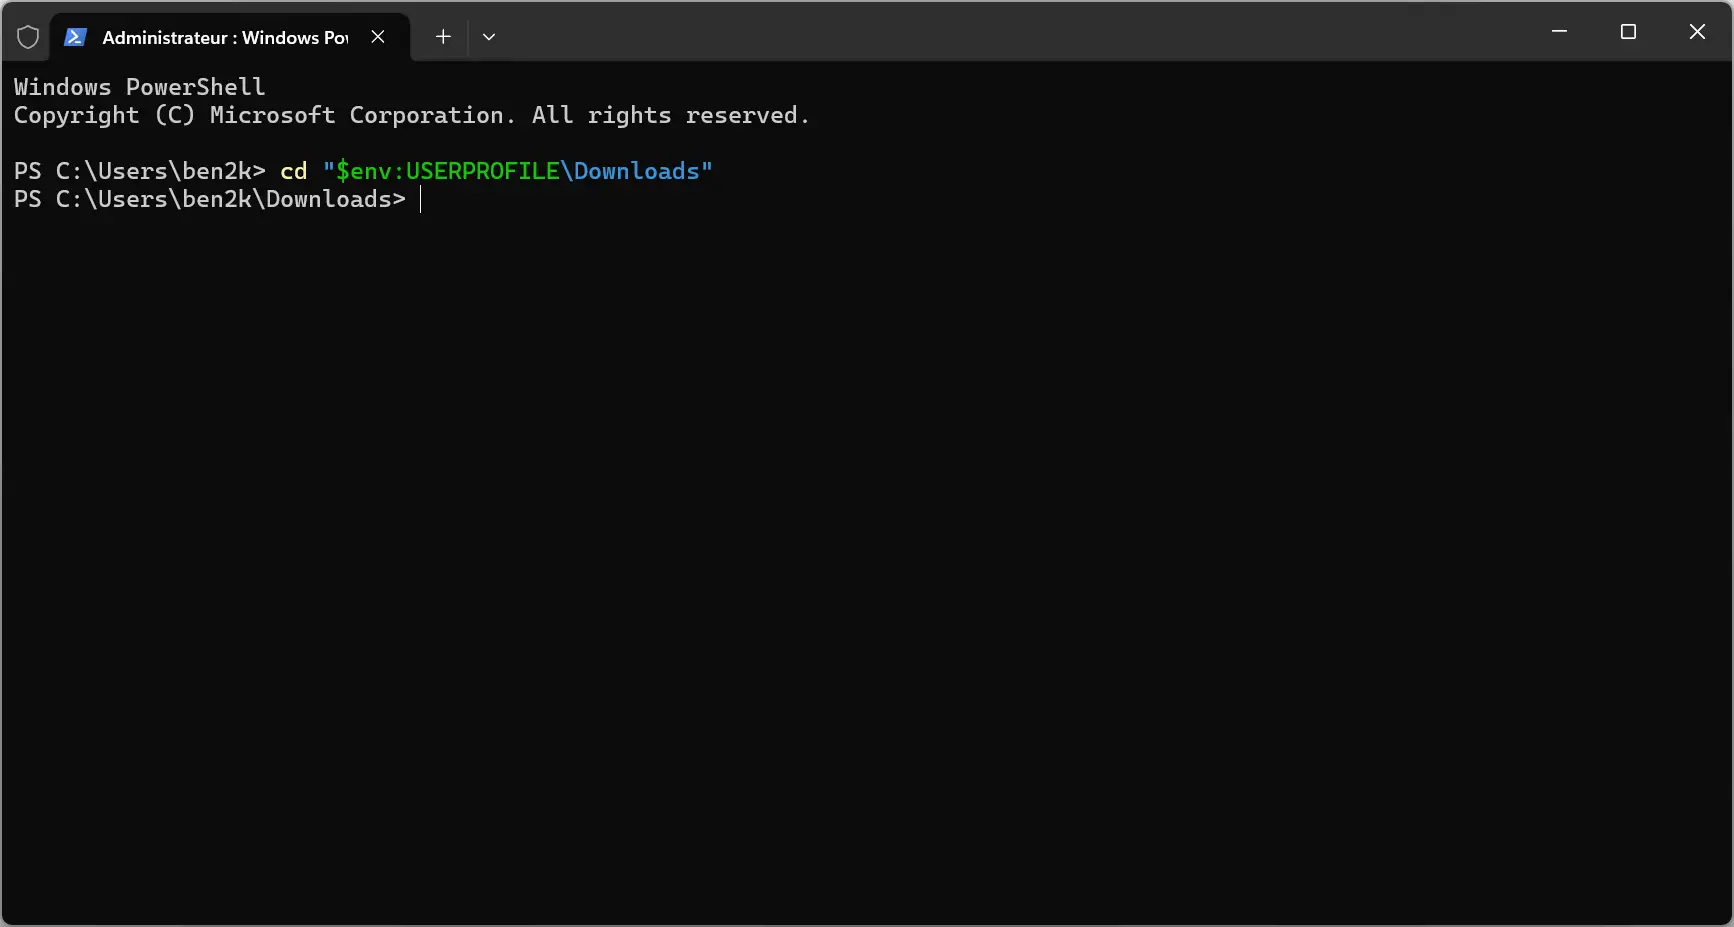Select the Administrateur : Windows PowerShell tab
Viewport: 1734px width, 927px height.
[230, 37]
